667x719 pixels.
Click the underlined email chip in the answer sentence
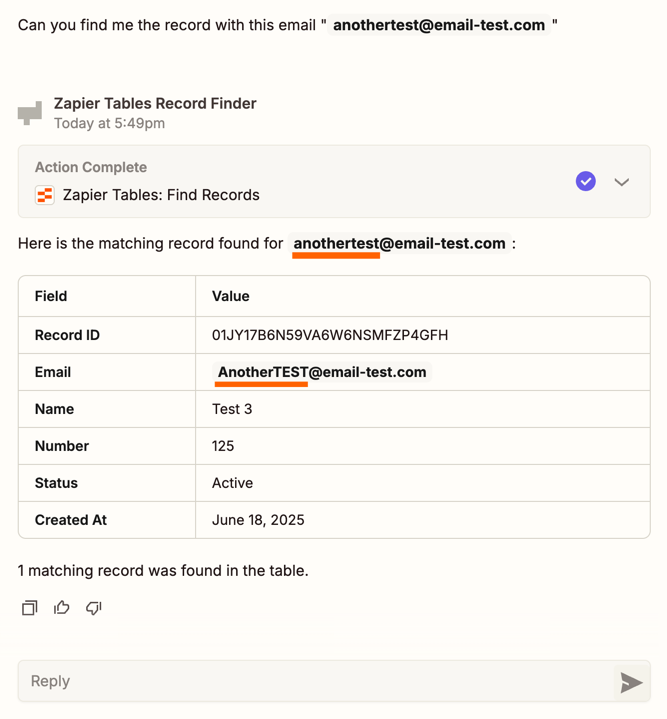pos(399,243)
